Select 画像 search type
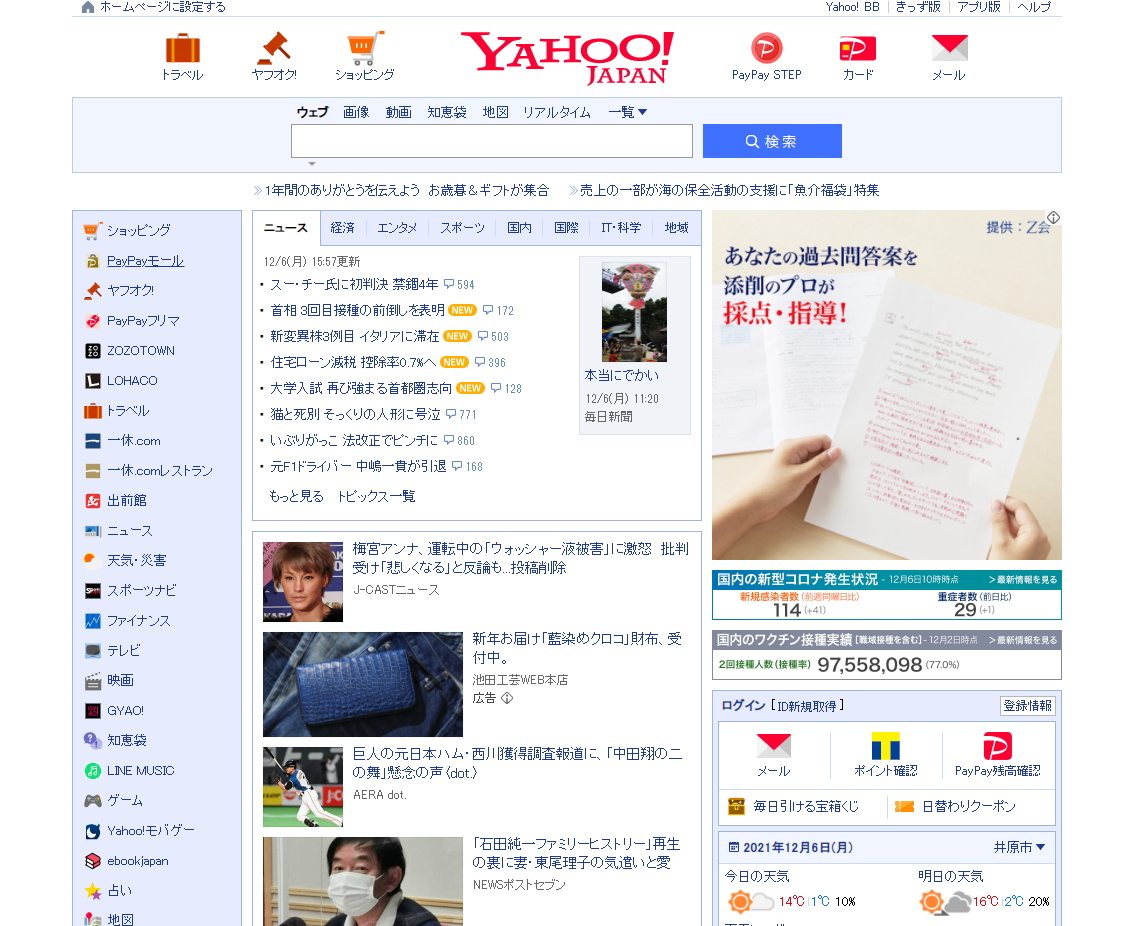Screen dimensions: 1137x926 tap(356, 112)
